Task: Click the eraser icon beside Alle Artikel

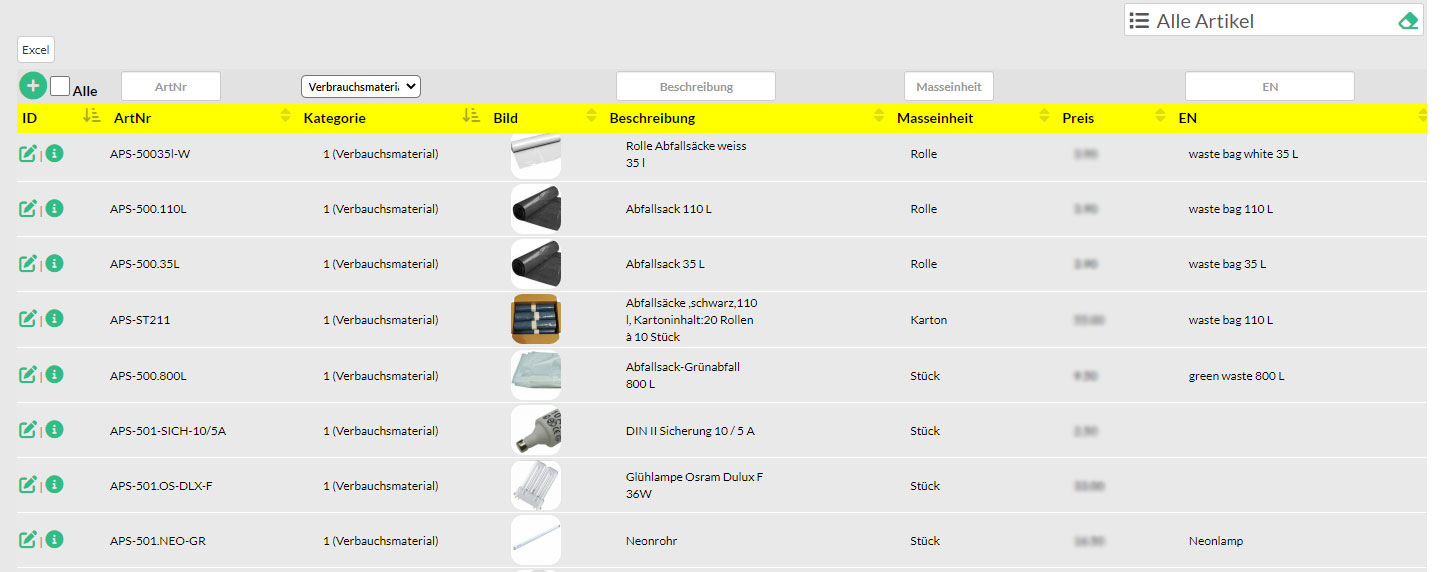Action: 1408,21
